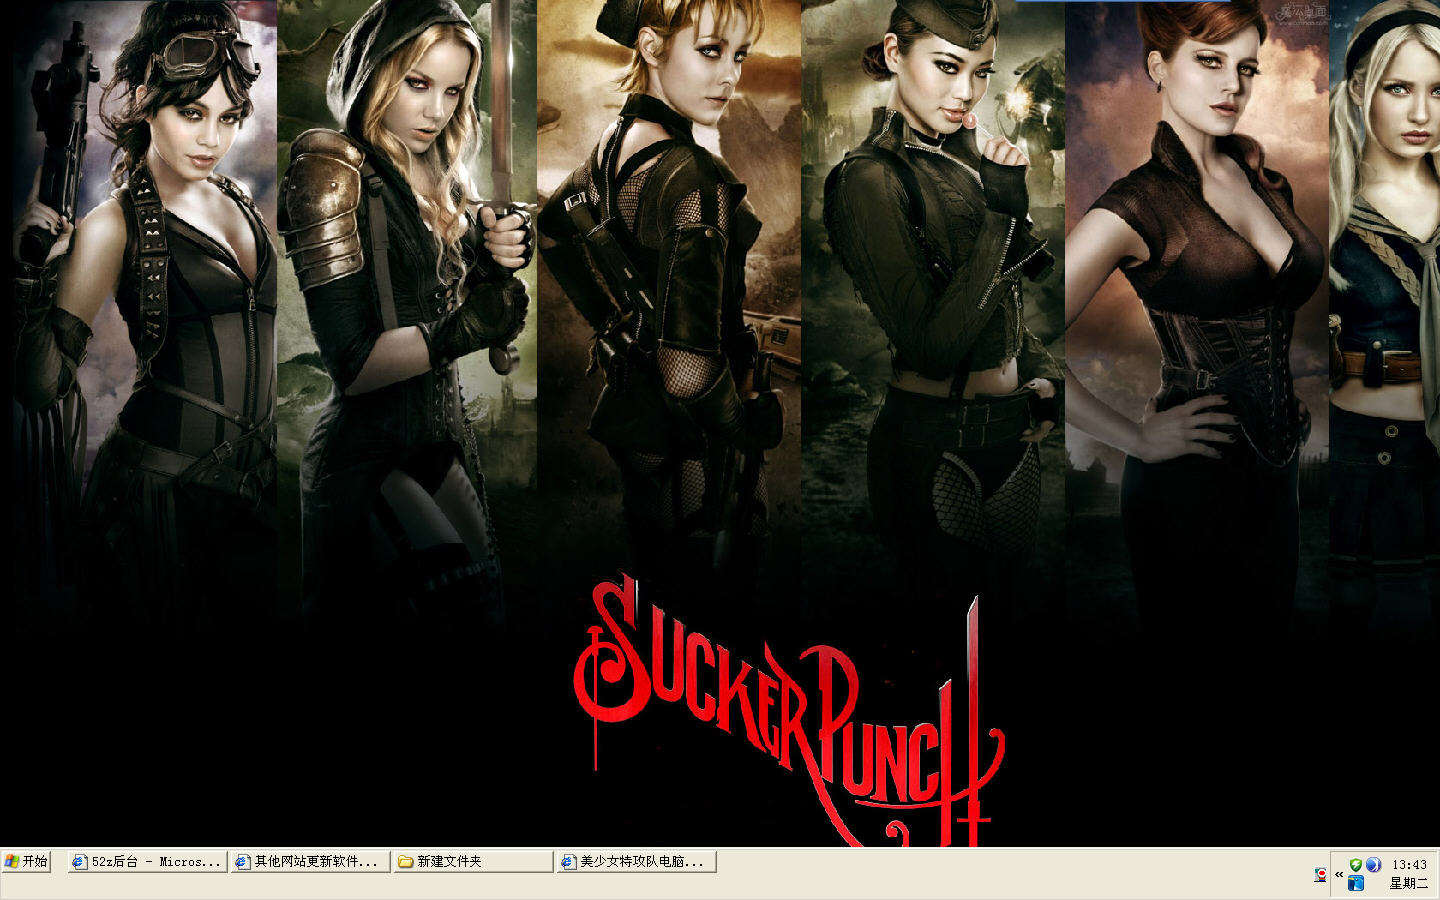Click the input method language bar icon

click(x=1320, y=874)
